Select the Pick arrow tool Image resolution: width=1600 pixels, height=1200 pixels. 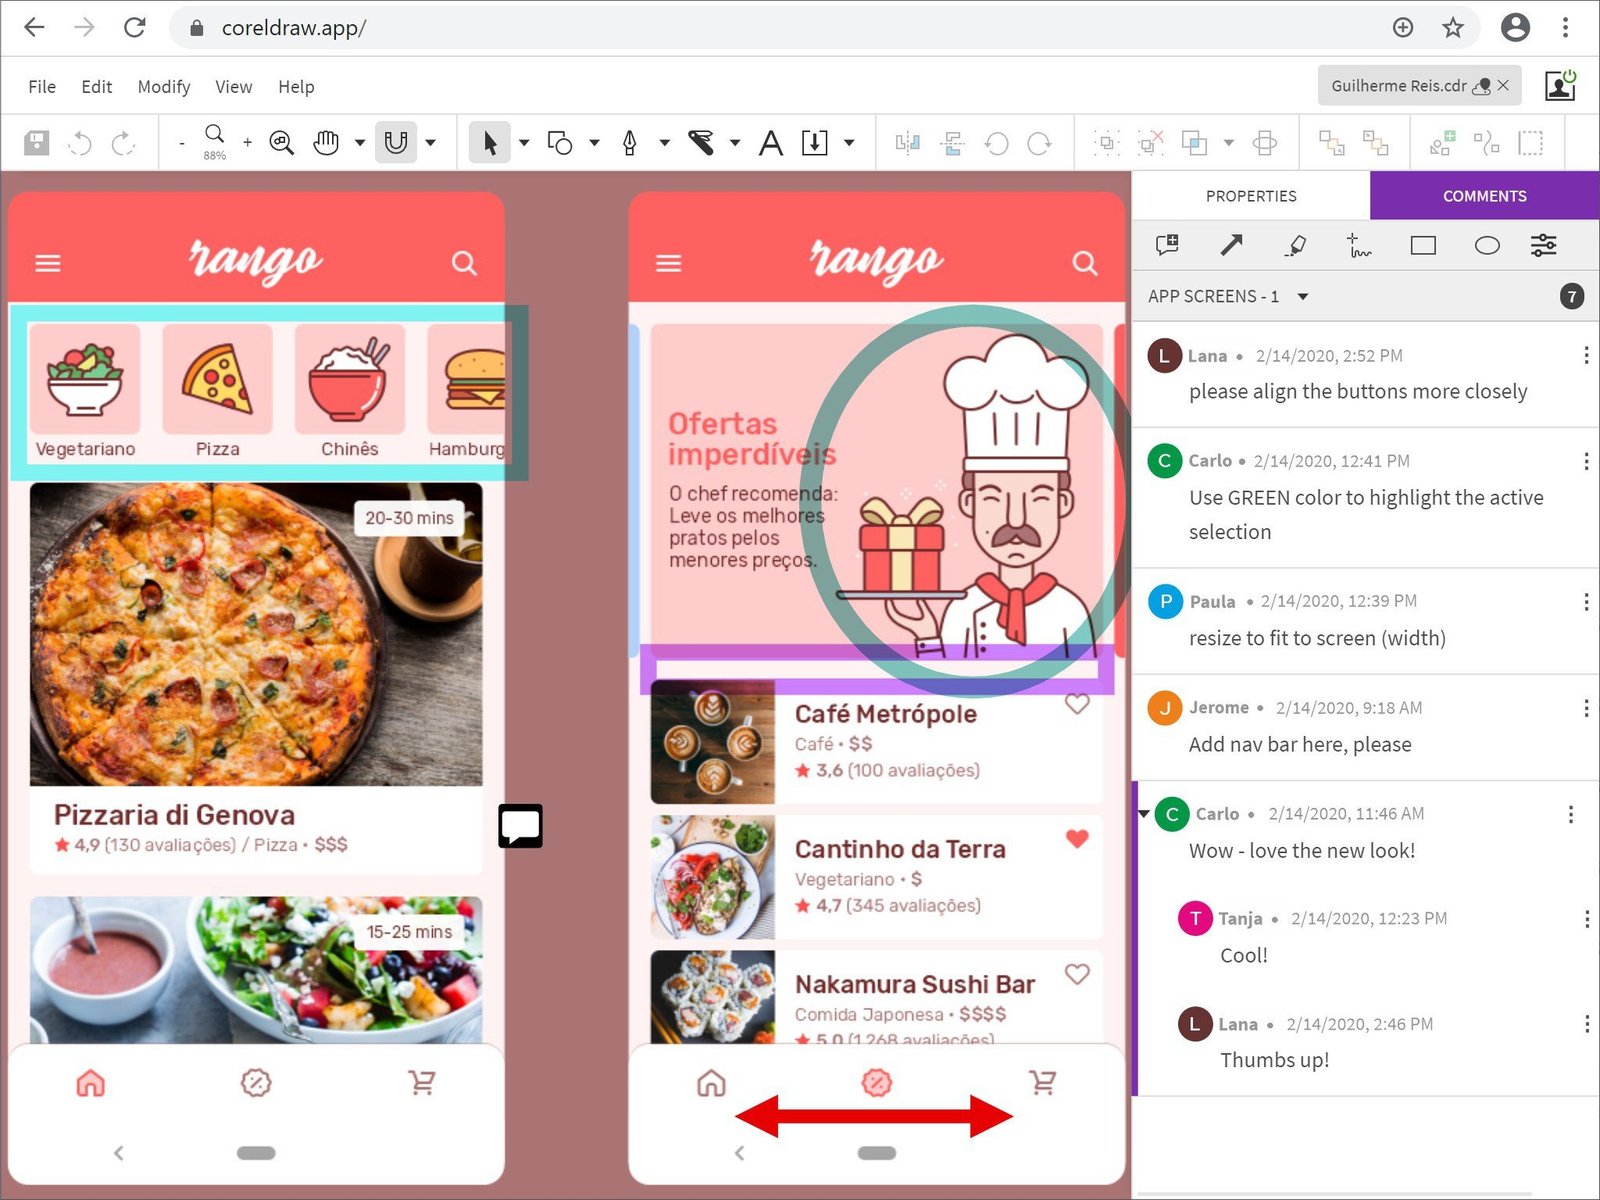[490, 143]
